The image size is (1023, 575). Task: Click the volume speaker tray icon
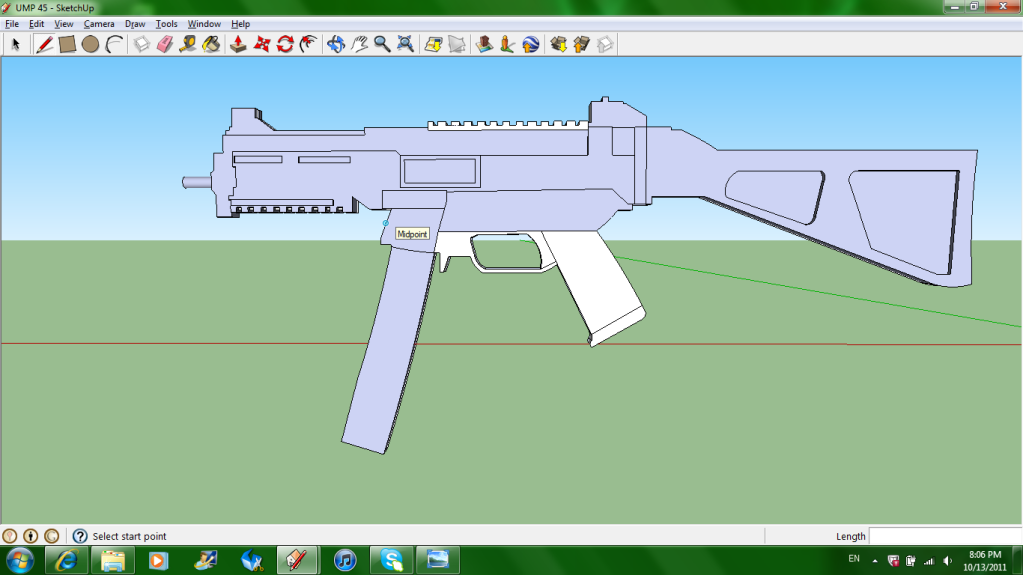tap(947, 561)
